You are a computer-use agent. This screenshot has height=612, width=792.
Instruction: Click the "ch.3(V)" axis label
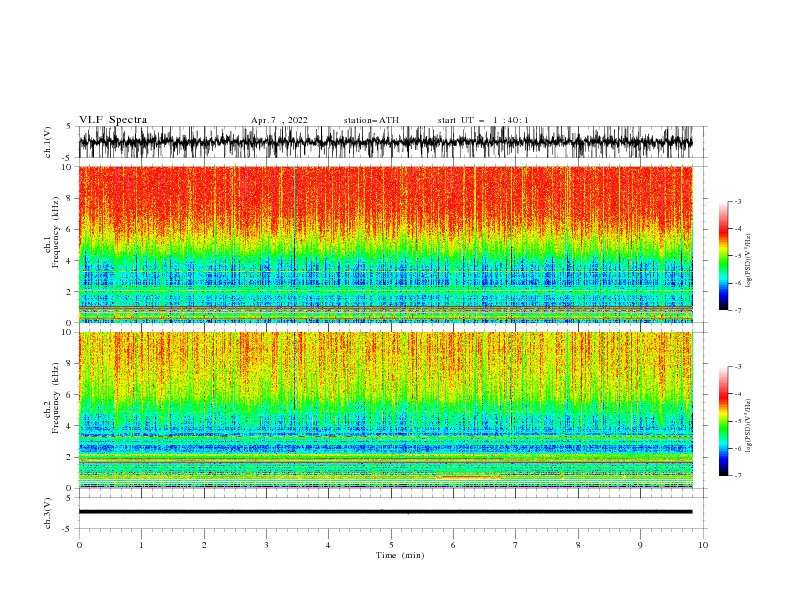pos(48,513)
